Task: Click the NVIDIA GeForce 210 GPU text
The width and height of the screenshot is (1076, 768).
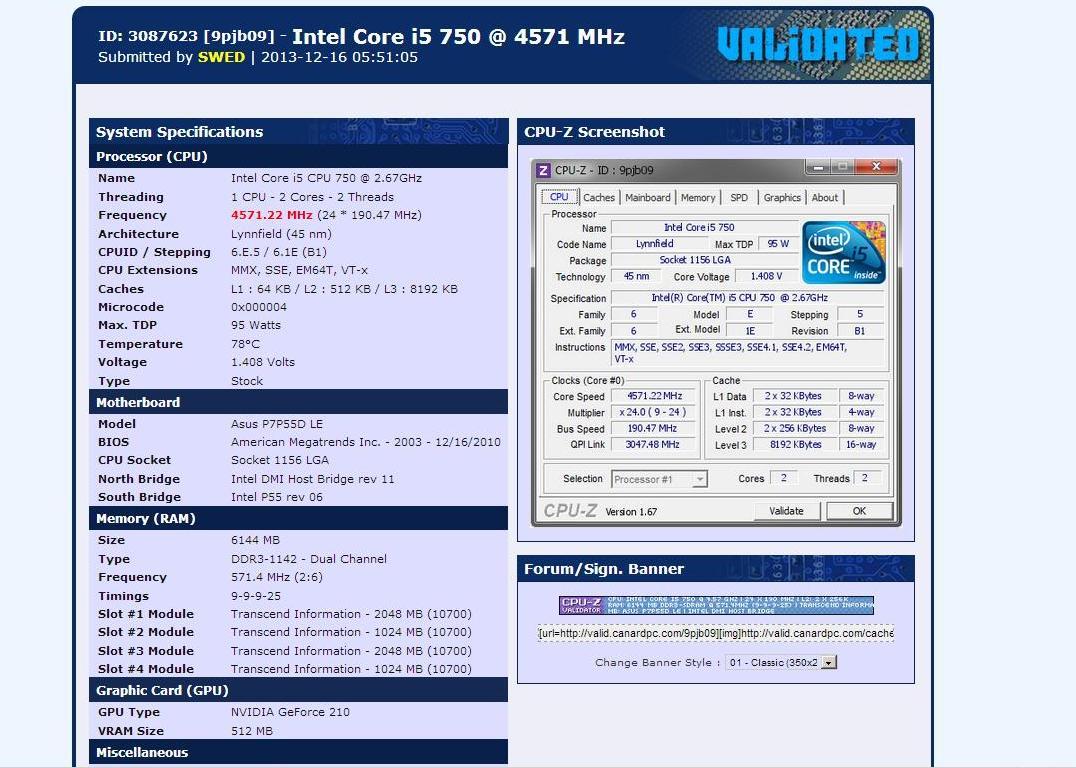Action: coord(290,712)
